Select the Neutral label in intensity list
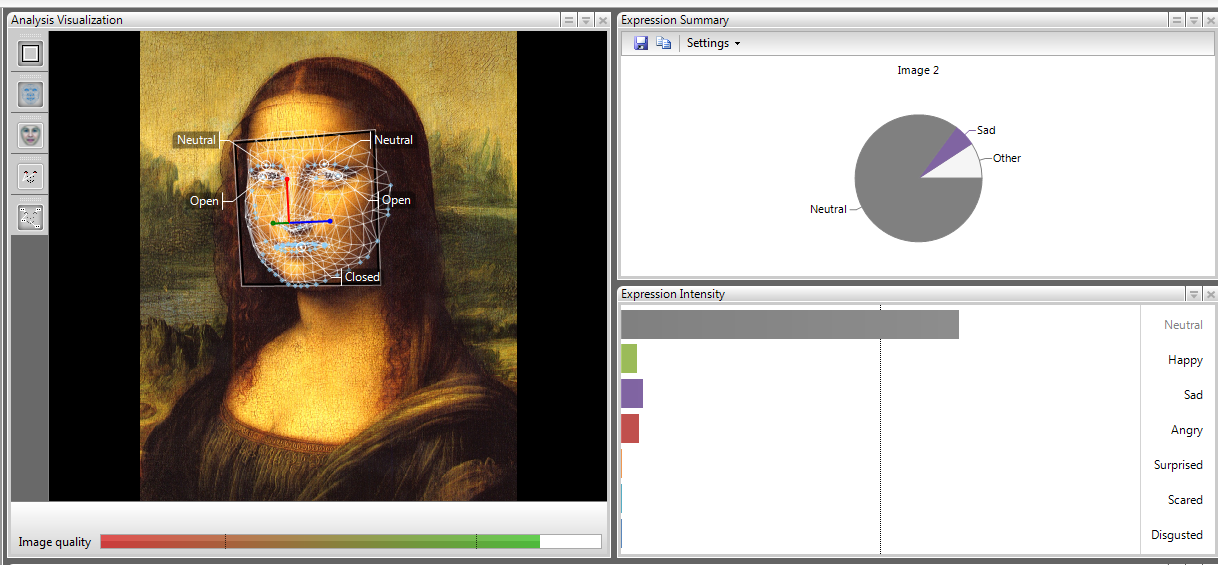Image resolution: width=1218 pixels, height=565 pixels. click(x=1183, y=325)
